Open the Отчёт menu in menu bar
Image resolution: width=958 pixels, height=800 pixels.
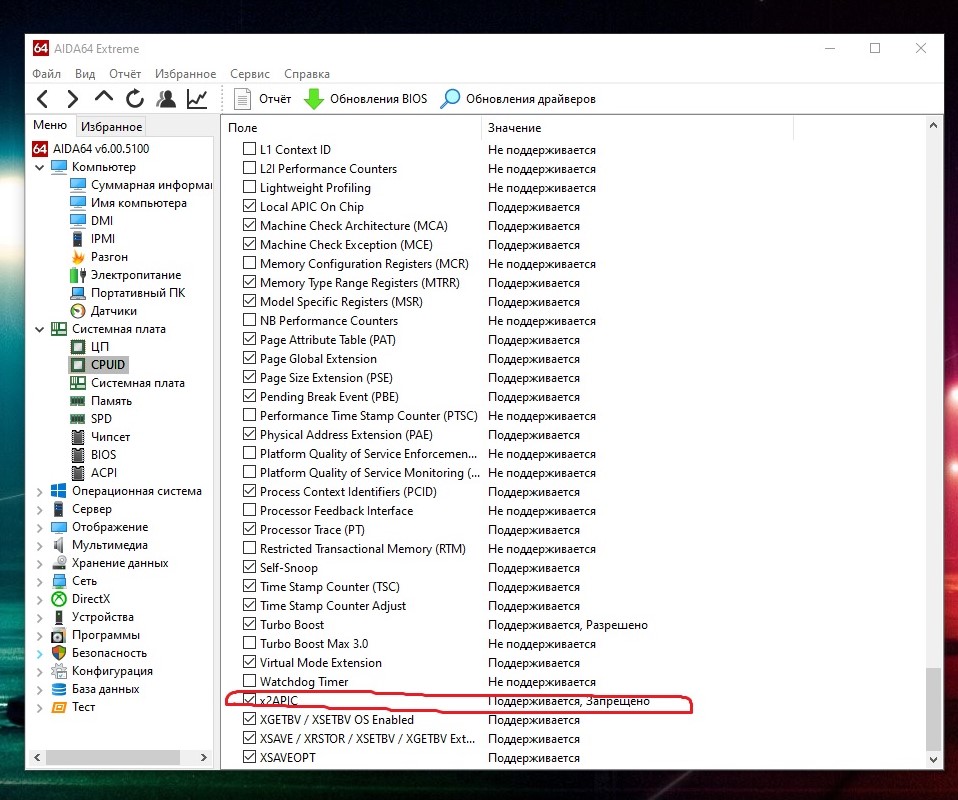(x=125, y=73)
